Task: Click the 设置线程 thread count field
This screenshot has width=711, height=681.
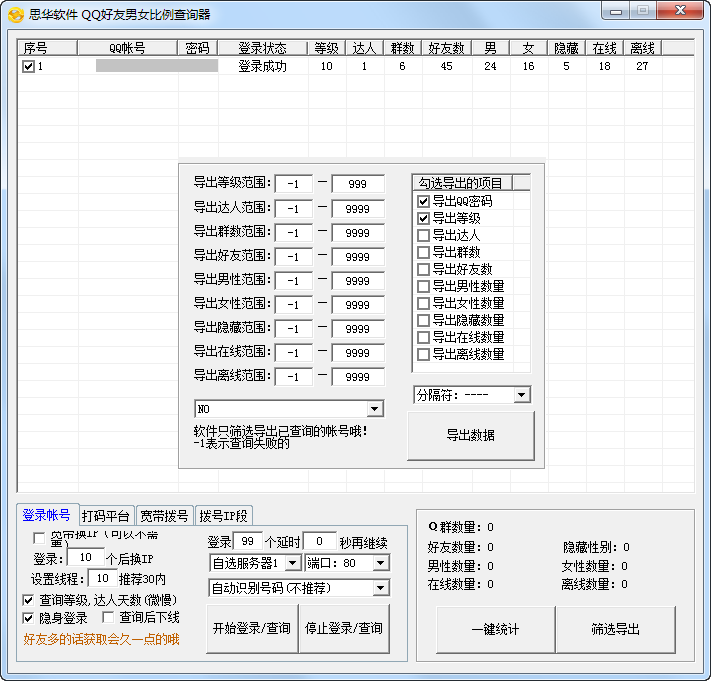Action: coord(101,578)
